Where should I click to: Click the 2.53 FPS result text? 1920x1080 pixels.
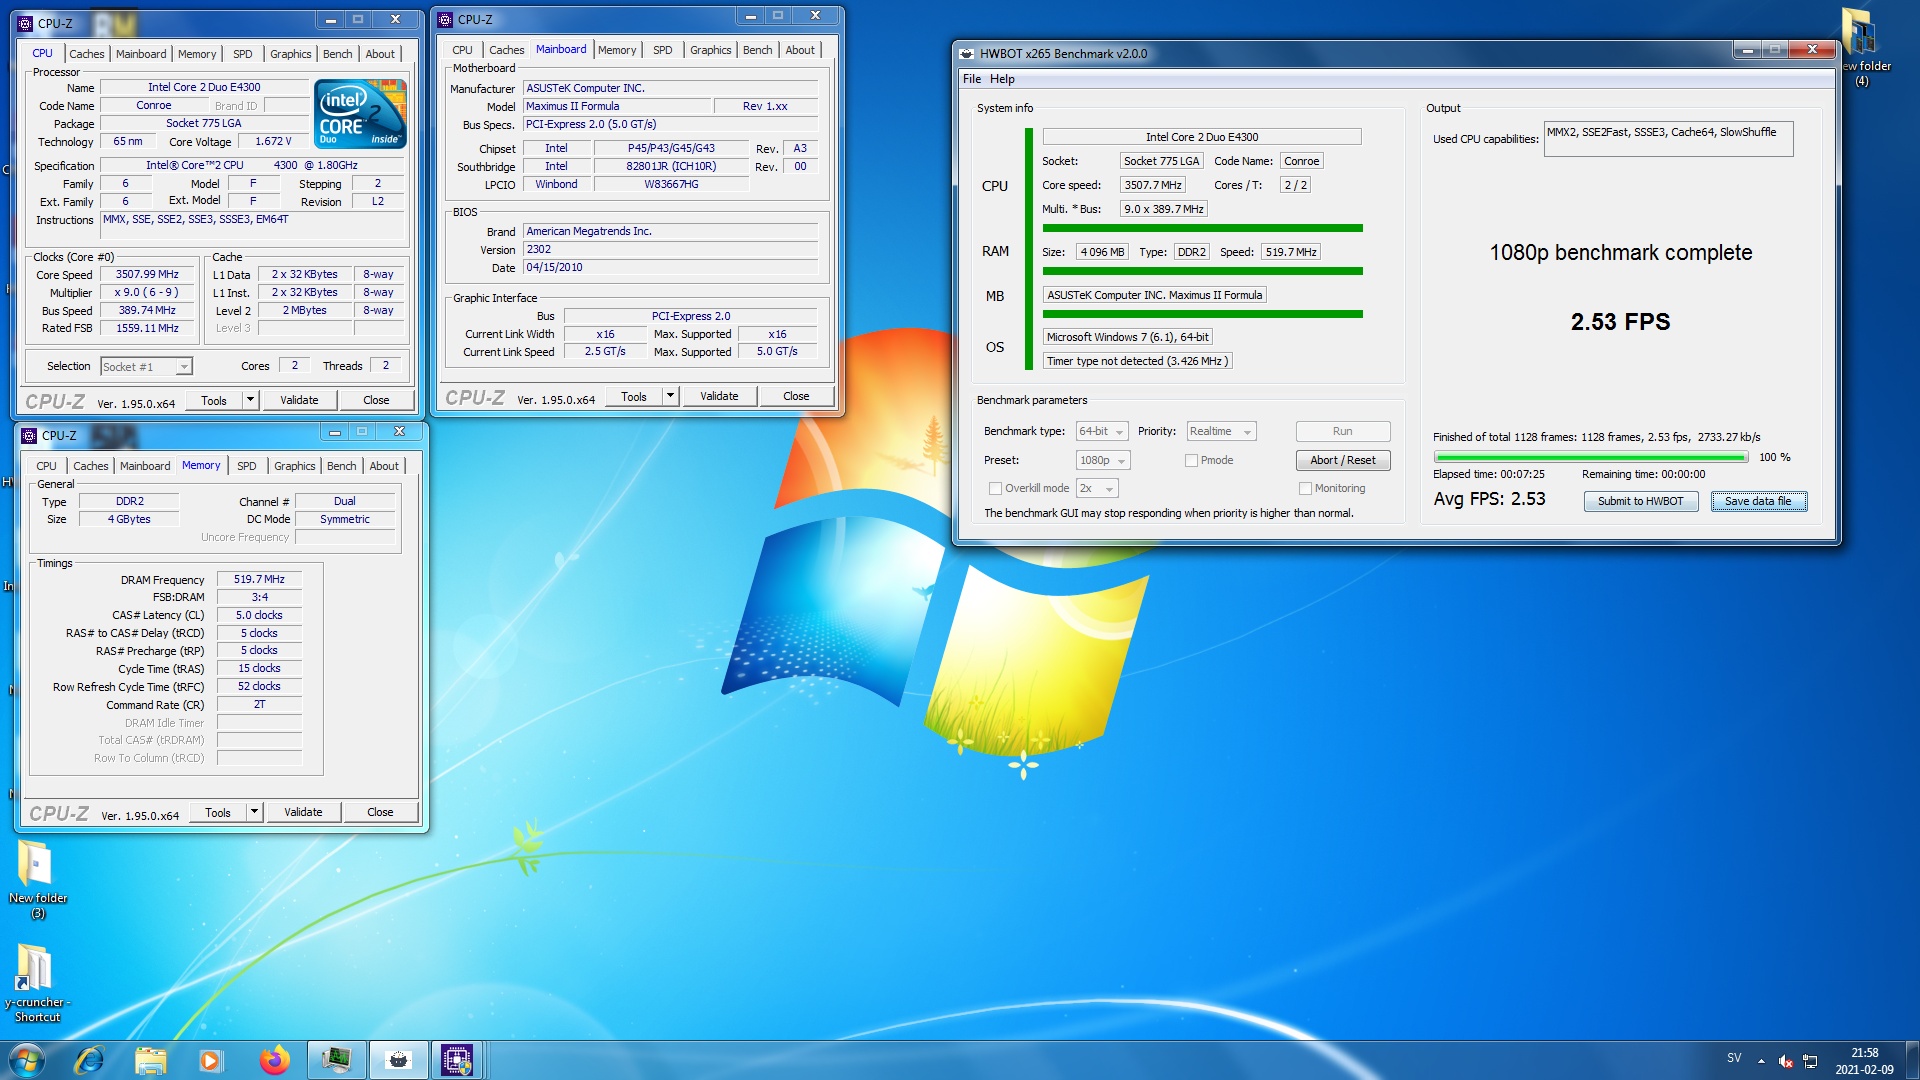1620,322
